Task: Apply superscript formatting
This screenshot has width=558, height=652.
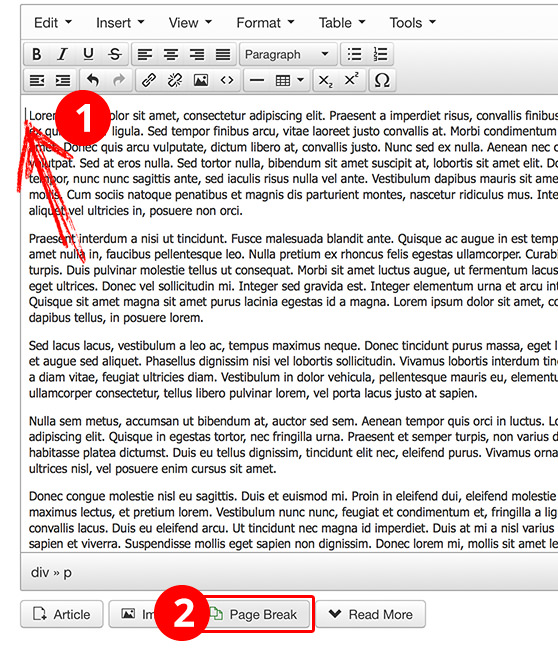Action: 351,80
